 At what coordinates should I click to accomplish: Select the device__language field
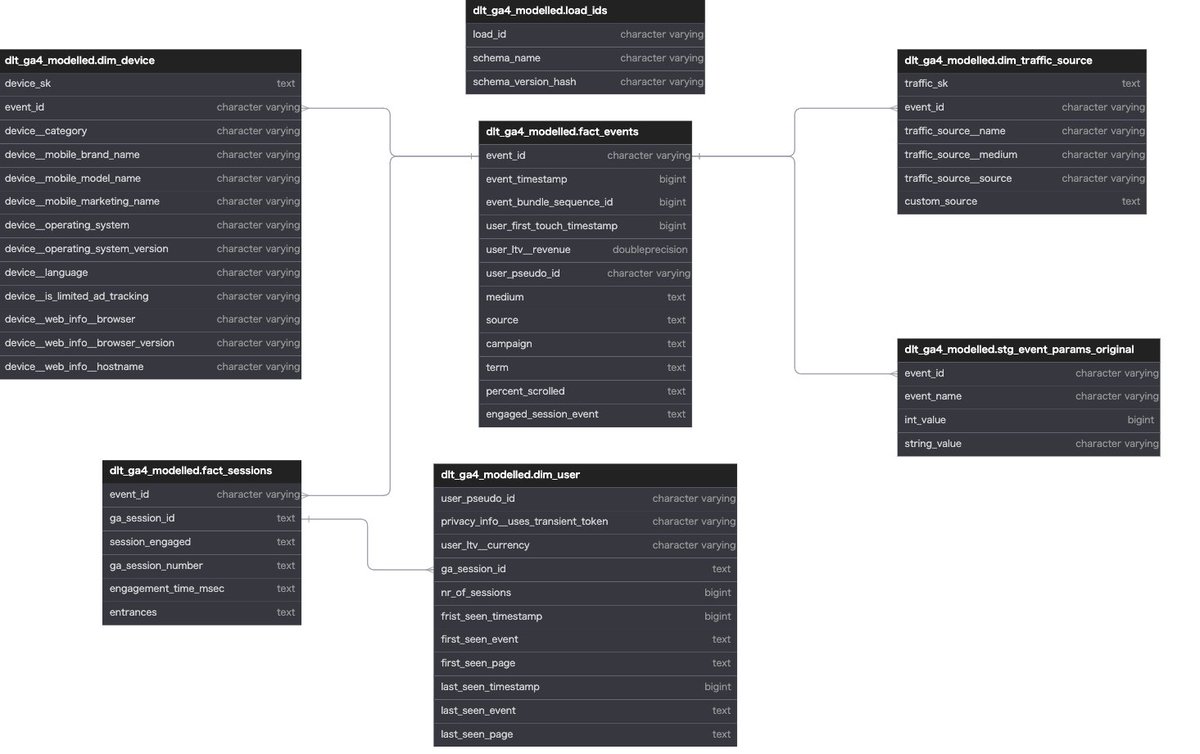point(150,273)
